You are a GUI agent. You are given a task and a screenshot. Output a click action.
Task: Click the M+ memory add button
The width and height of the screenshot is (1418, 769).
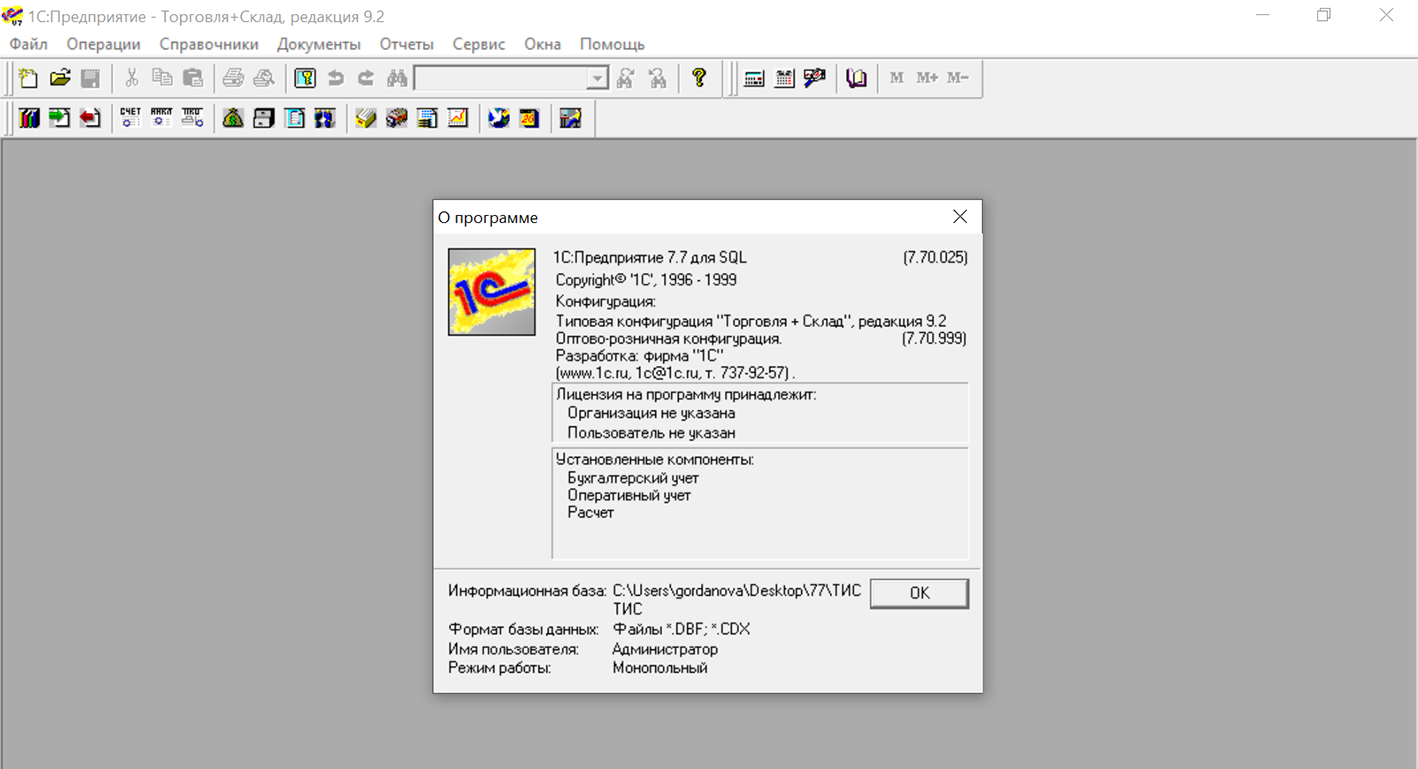click(x=927, y=78)
